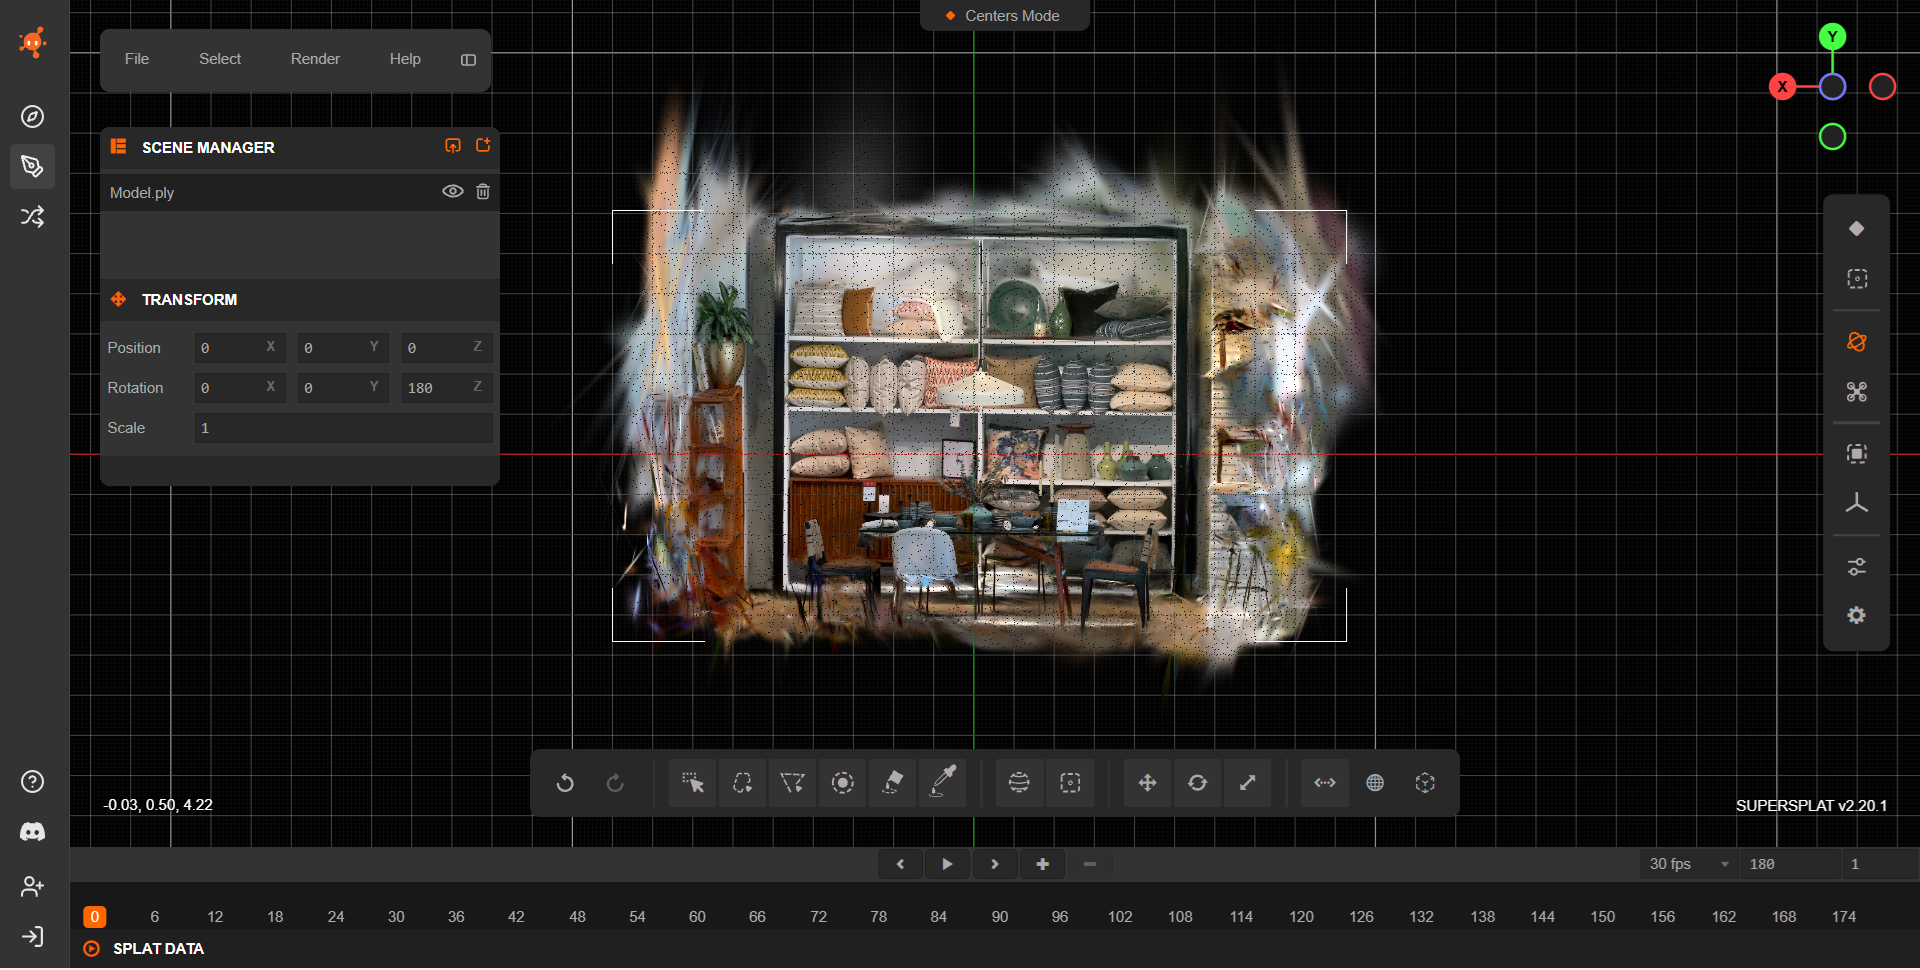1920x970 pixels.
Task: Click the undo arrow
Action: click(x=565, y=783)
